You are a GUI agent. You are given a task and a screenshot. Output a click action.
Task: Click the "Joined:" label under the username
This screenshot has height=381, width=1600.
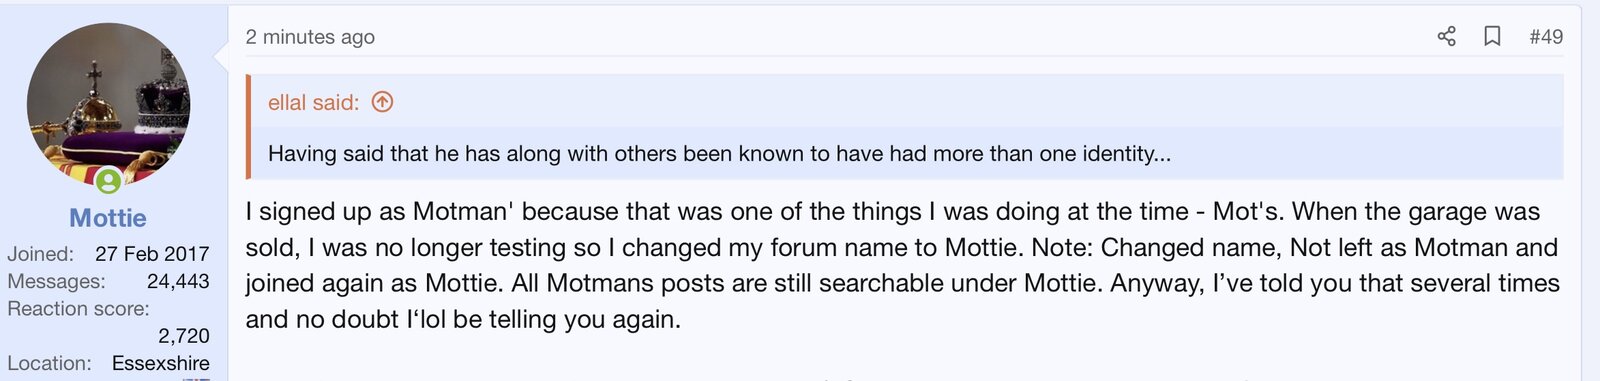point(40,254)
